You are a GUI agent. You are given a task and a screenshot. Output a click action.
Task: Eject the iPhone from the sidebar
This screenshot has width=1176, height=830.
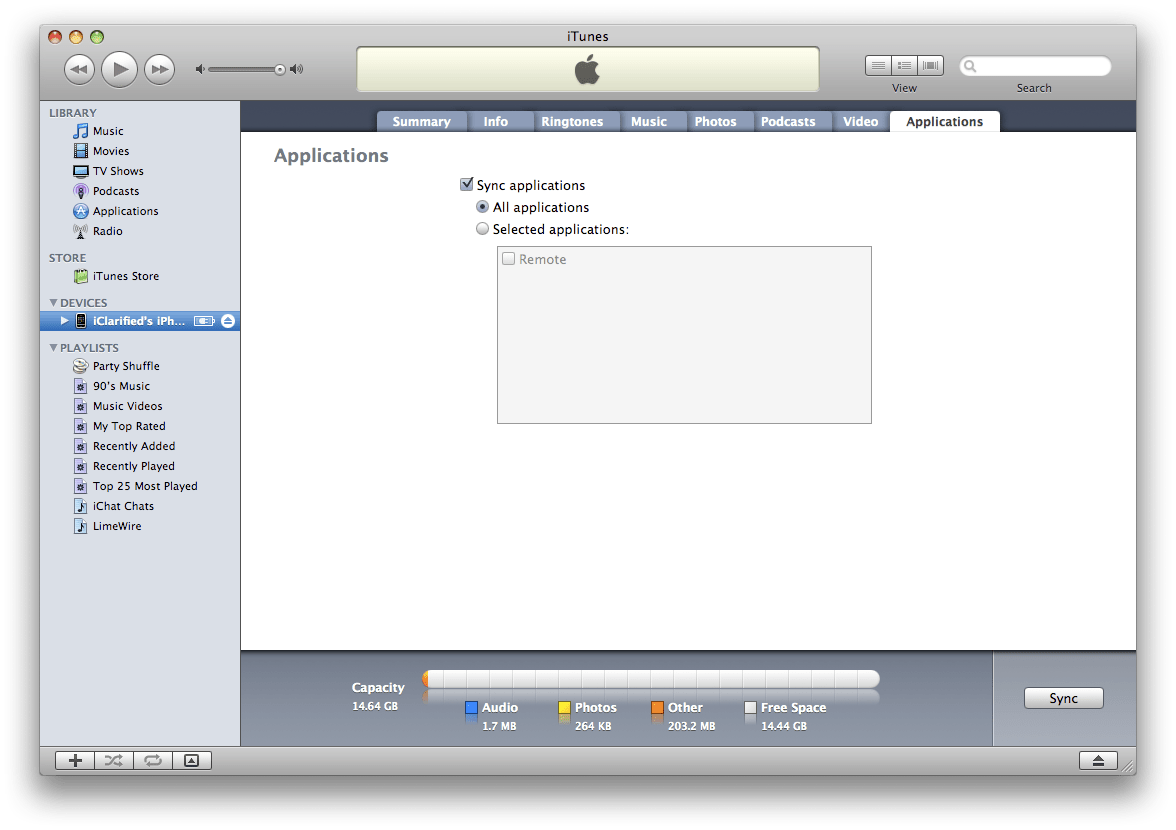pyautogui.click(x=228, y=321)
